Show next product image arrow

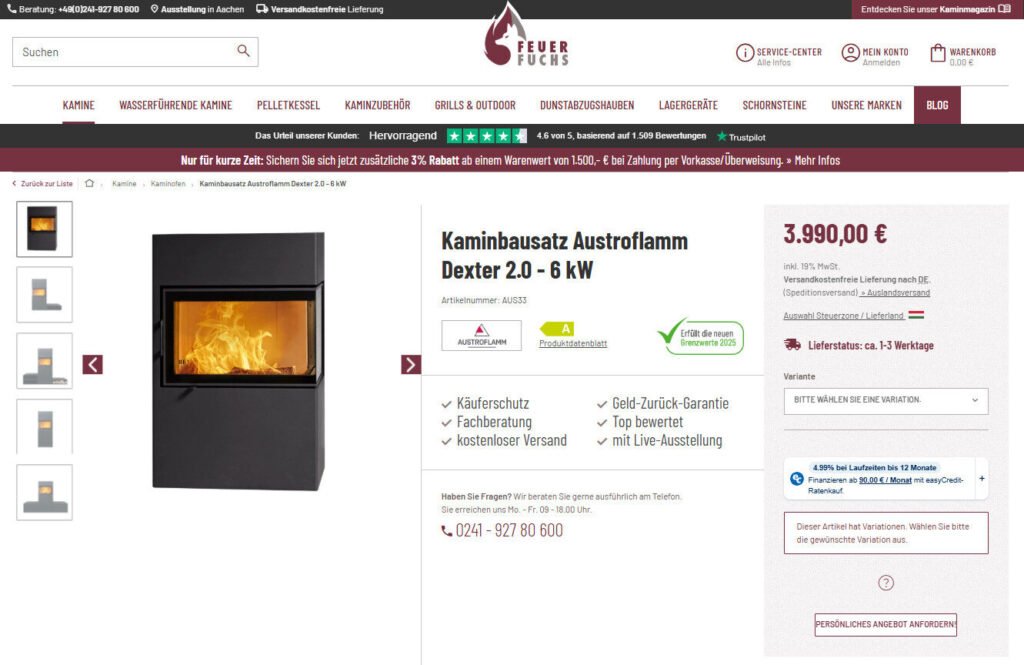(411, 365)
